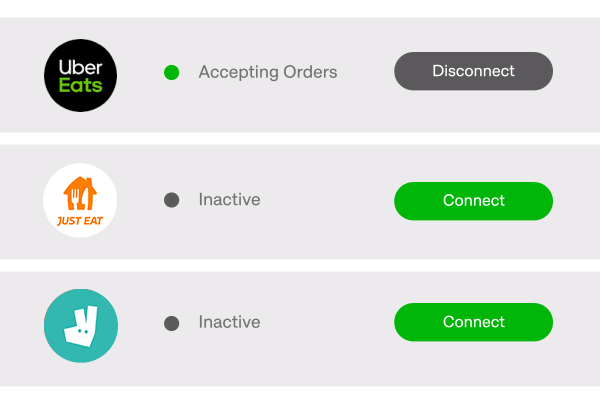The image size is (600, 400).
Task: Click the Just Eat logo
Action: click(x=81, y=201)
